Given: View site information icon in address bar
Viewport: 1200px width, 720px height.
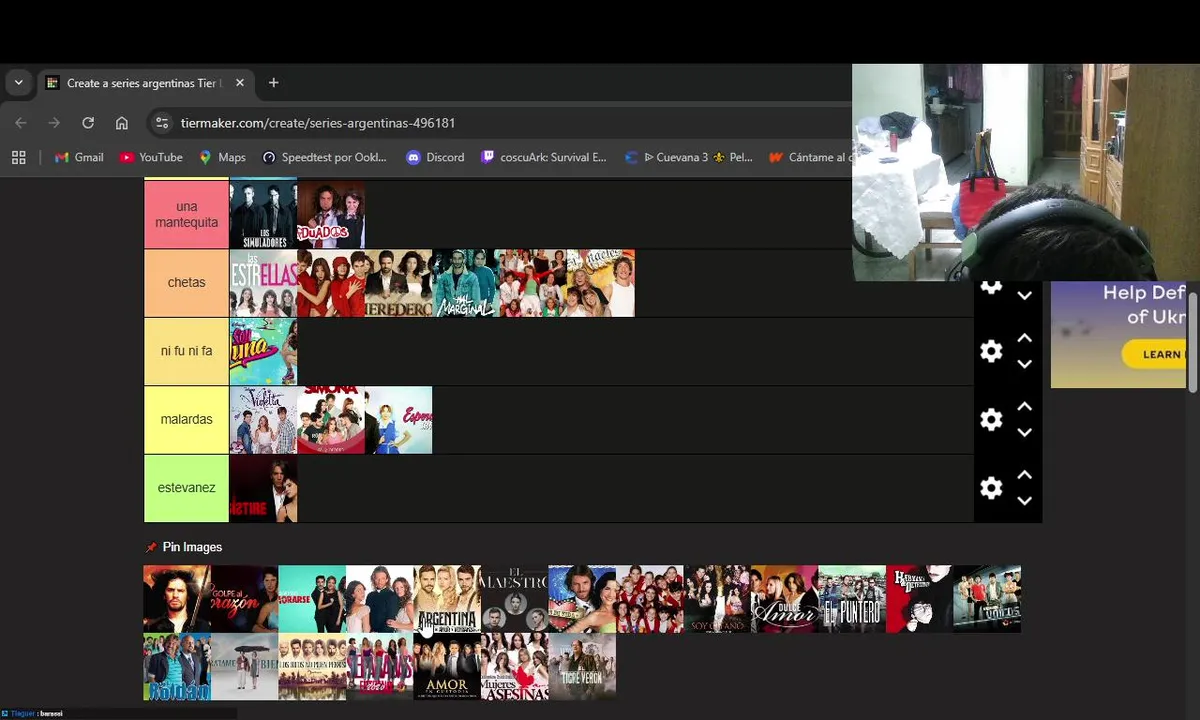Looking at the screenshot, I should (x=162, y=123).
